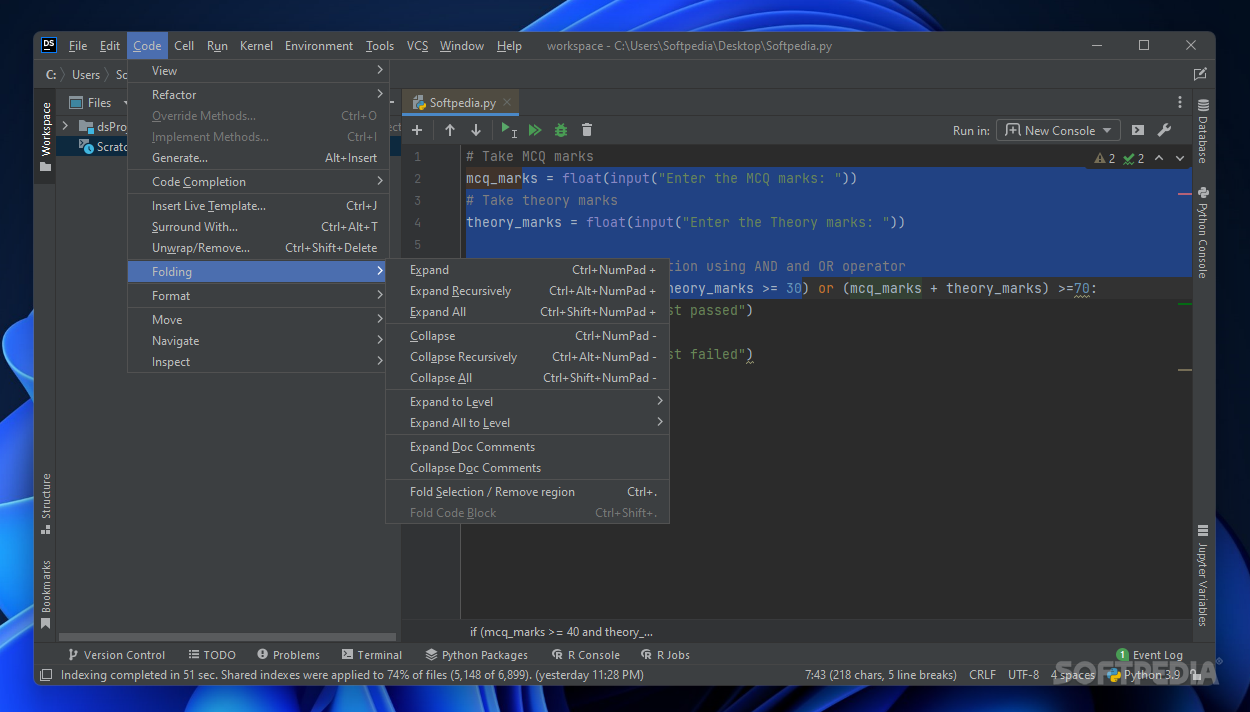Screen dimensions: 1250x712
Task: Choose Surround With... menu entry
Action: [258, 226]
